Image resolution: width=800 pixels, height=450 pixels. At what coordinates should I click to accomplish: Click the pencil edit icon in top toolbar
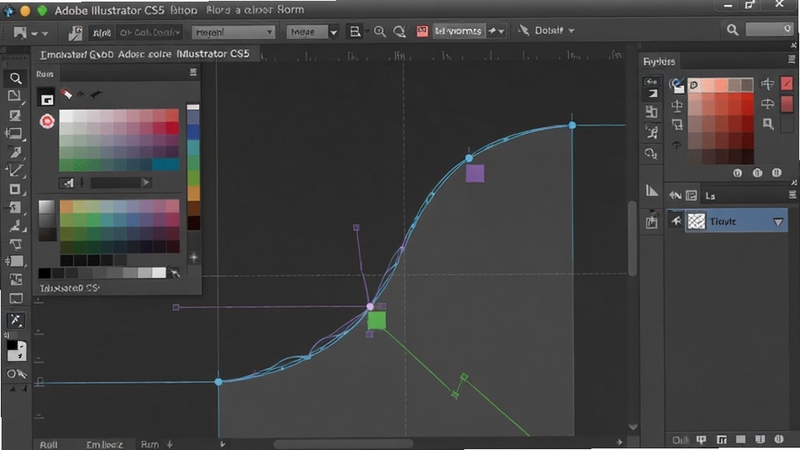[x=75, y=33]
